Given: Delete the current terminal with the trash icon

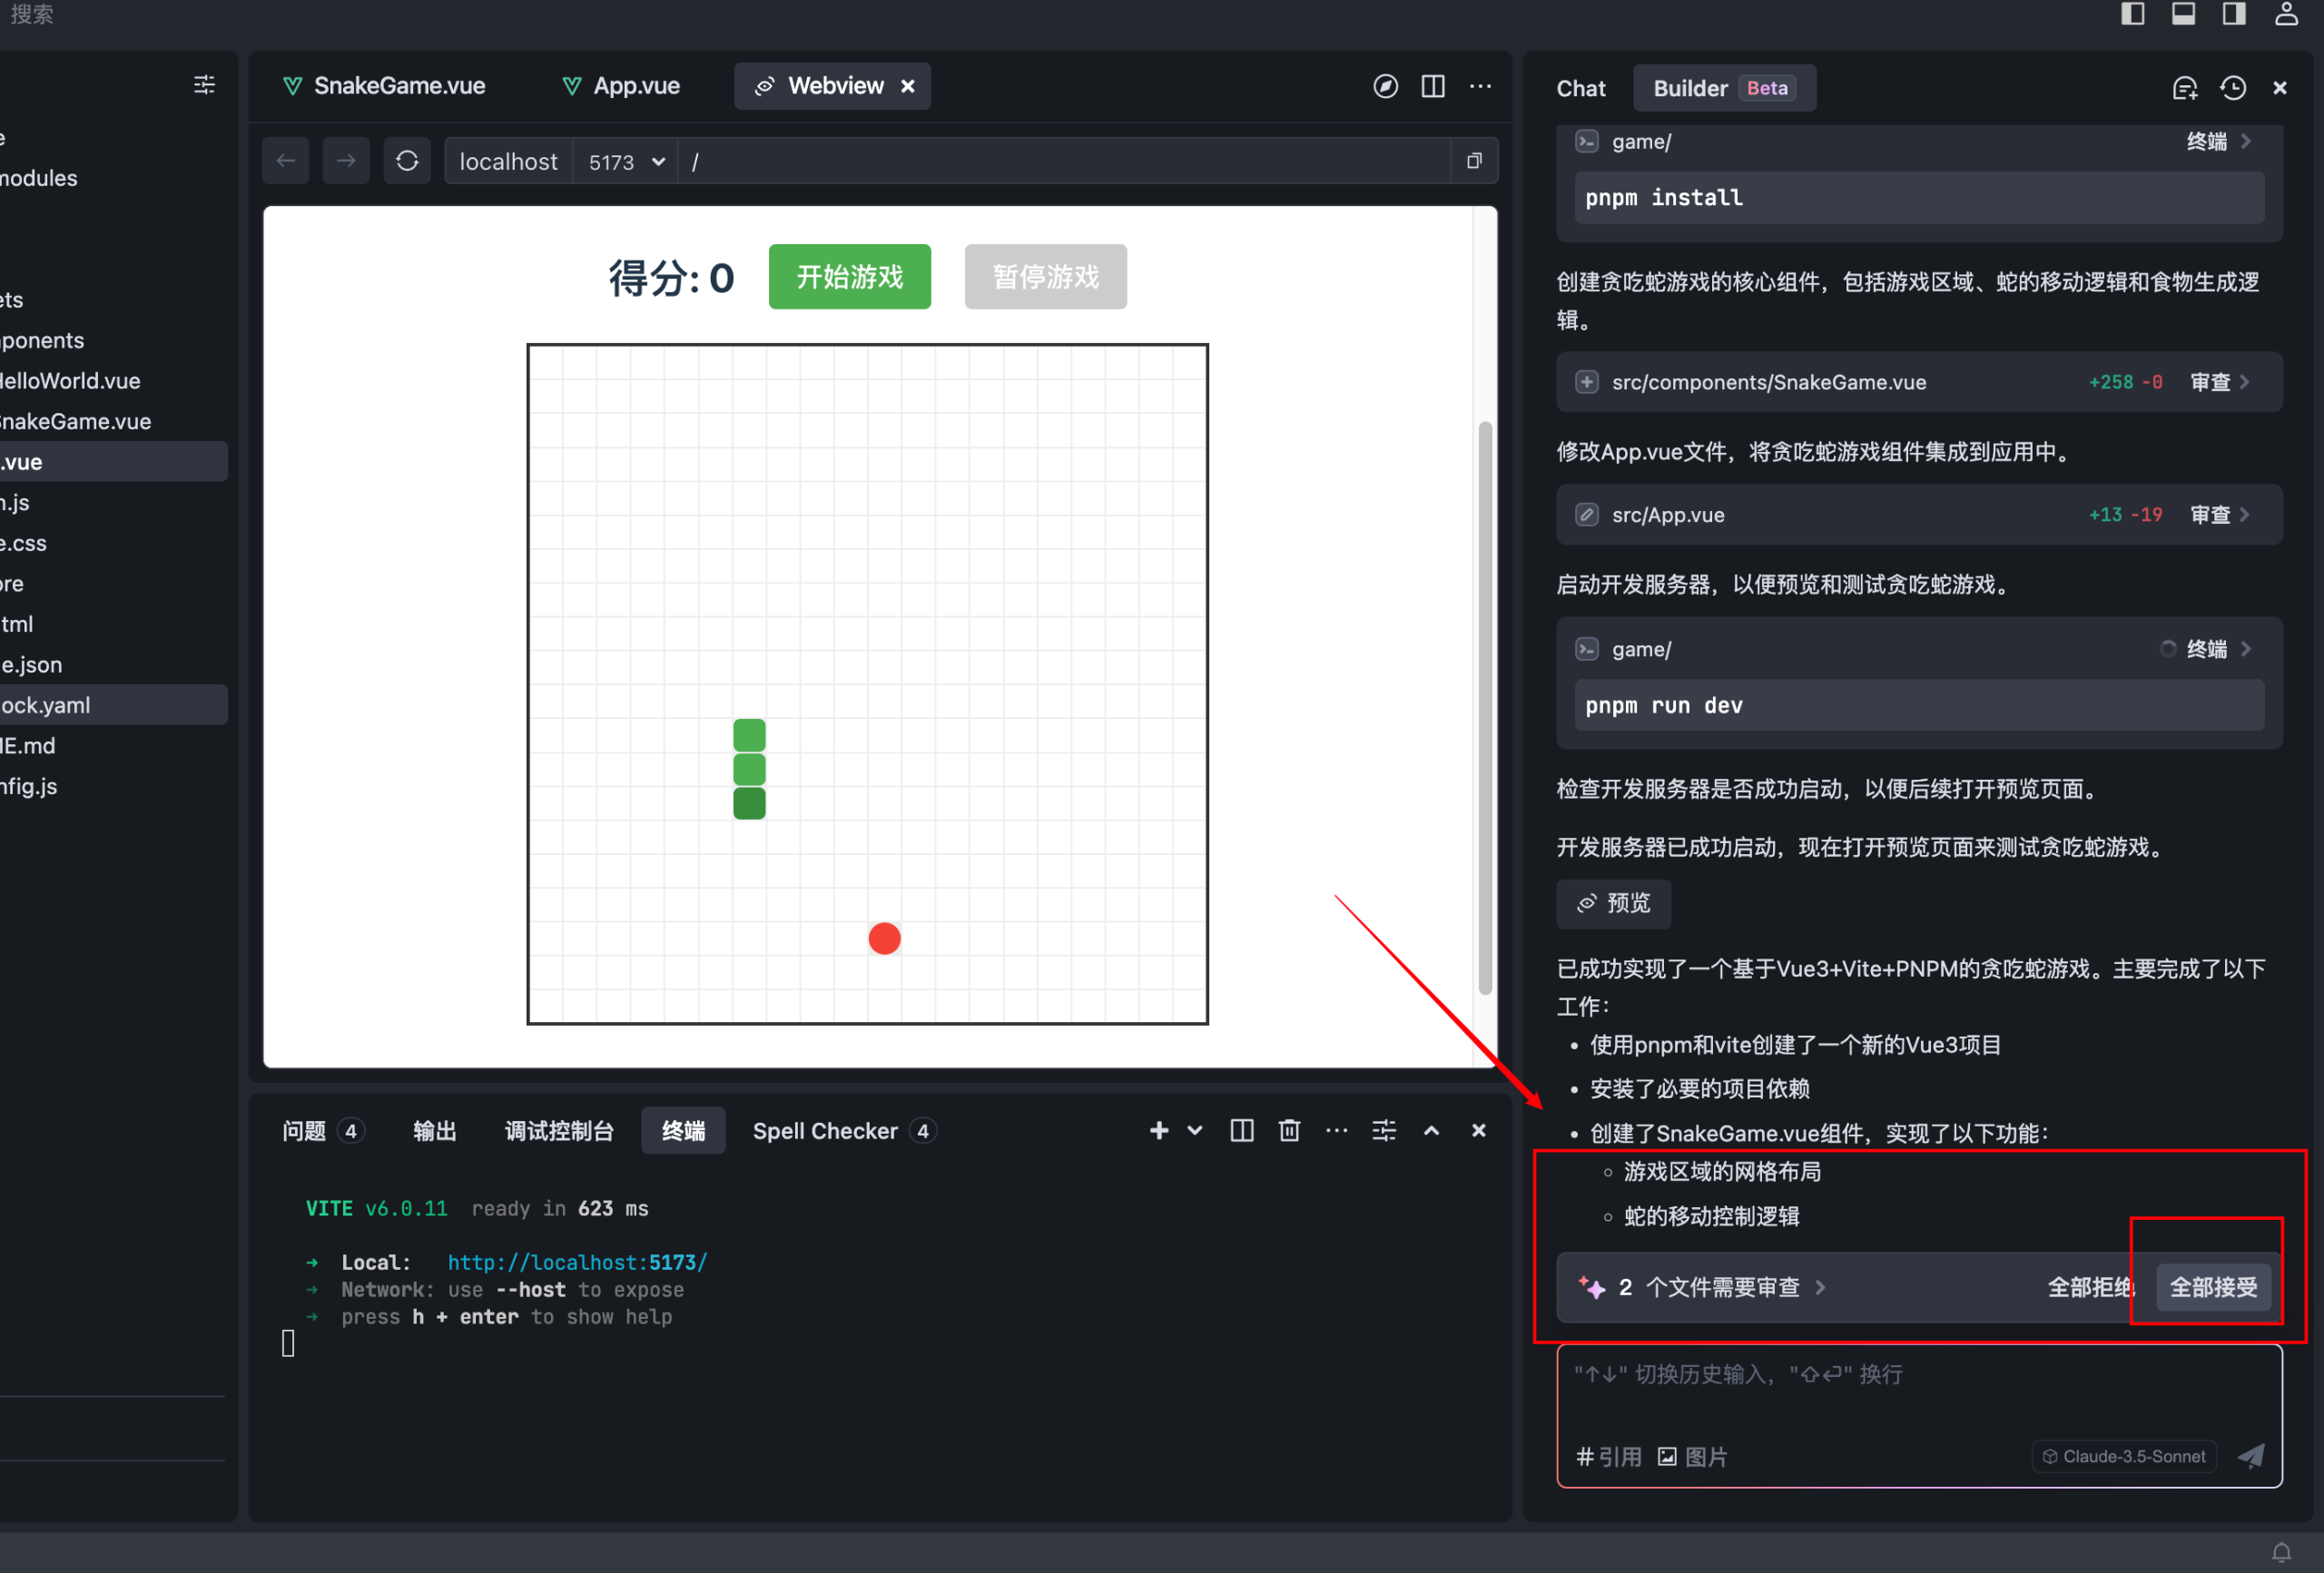Looking at the screenshot, I should [1289, 1130].
